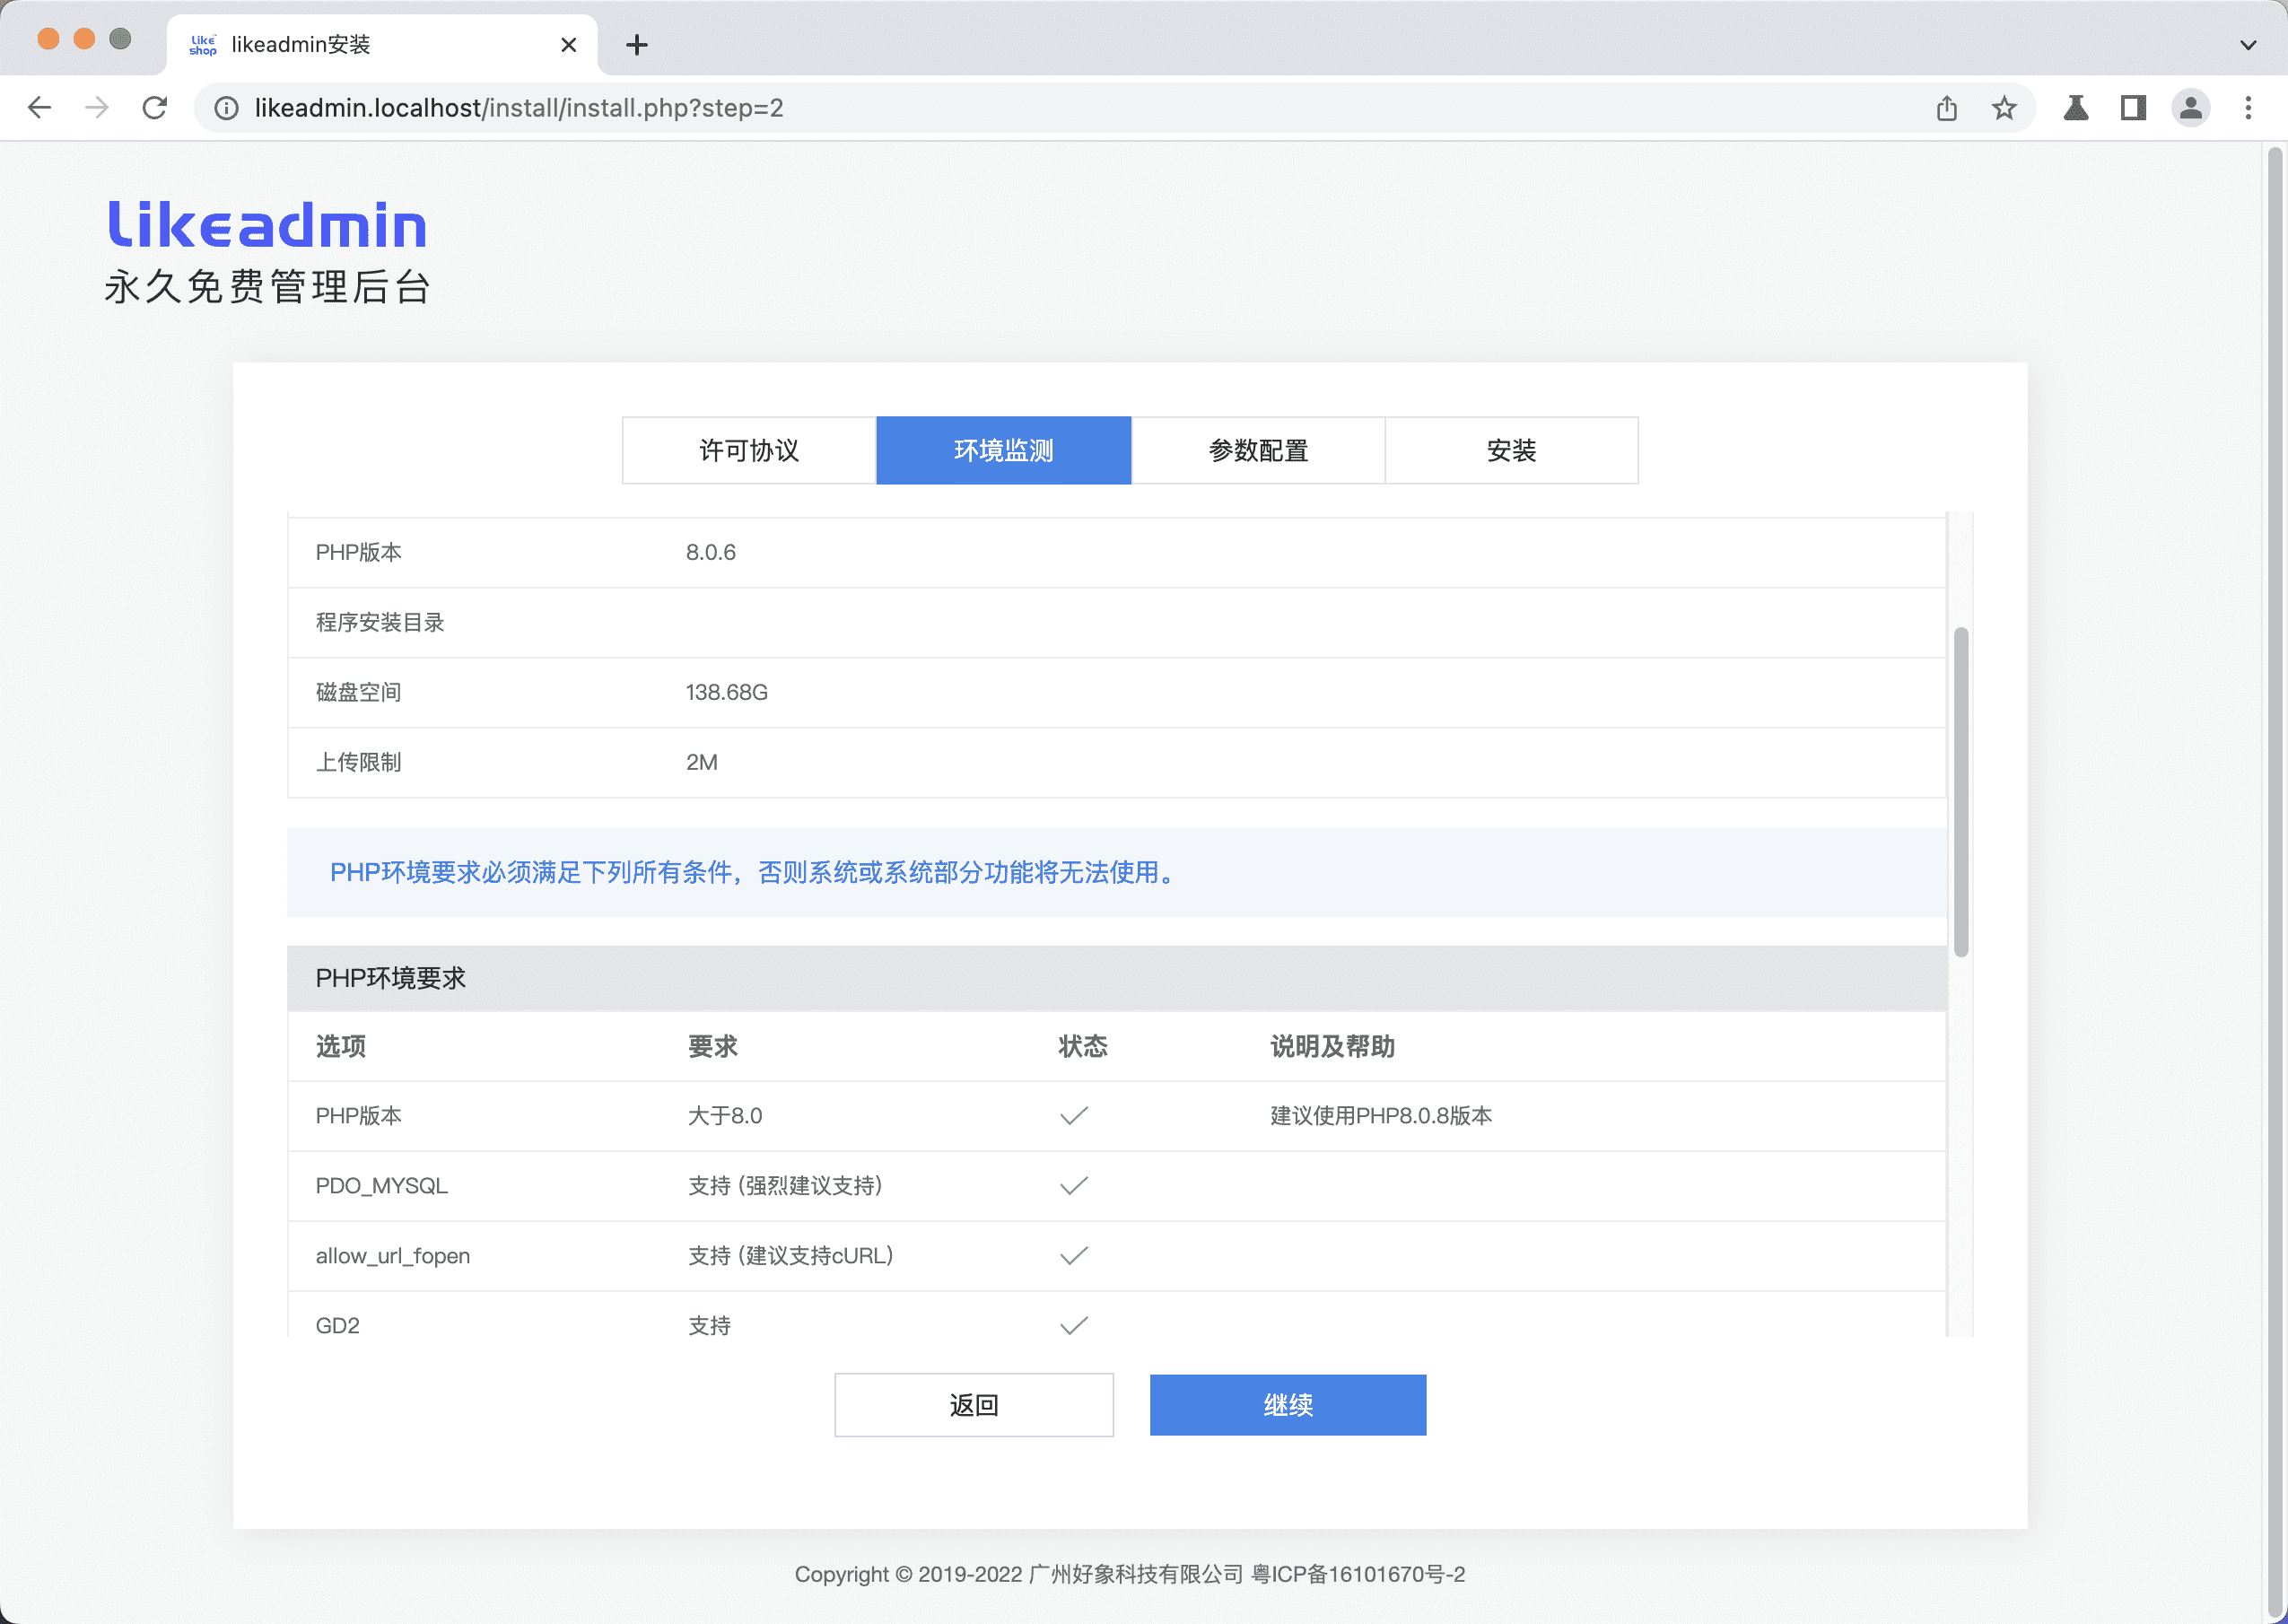This screenshot has width=2288, height=1624.
Task: Click the 要求 column header
Action: point(713,1046)
